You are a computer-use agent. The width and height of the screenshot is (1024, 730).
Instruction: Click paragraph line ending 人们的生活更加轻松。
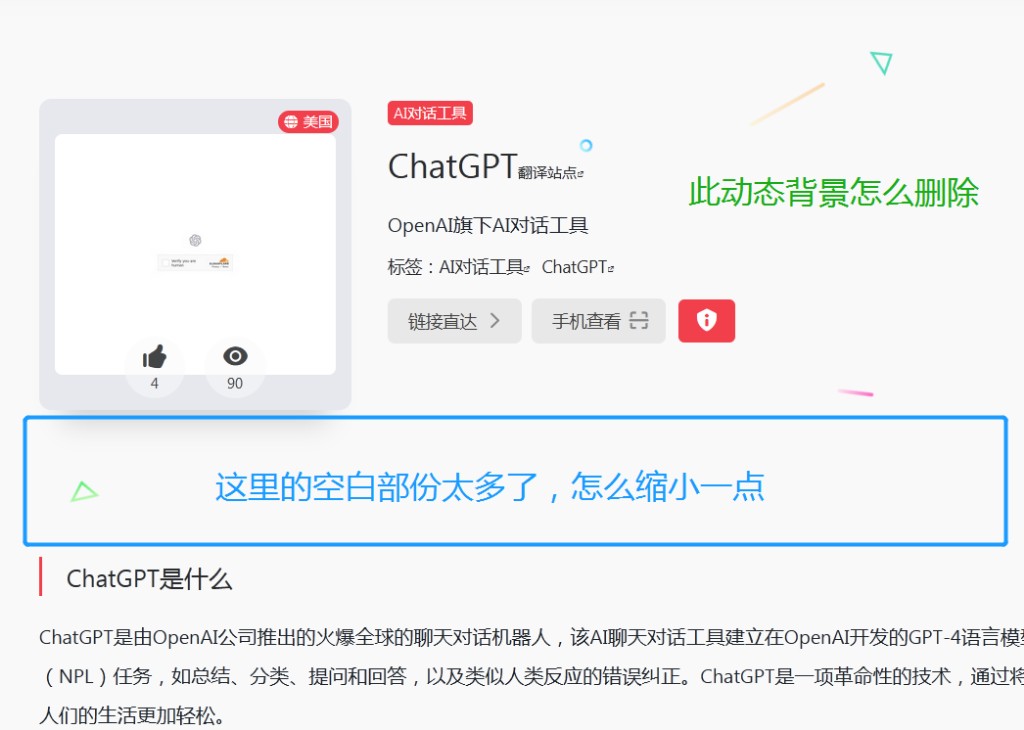click(x=133, y=714)
